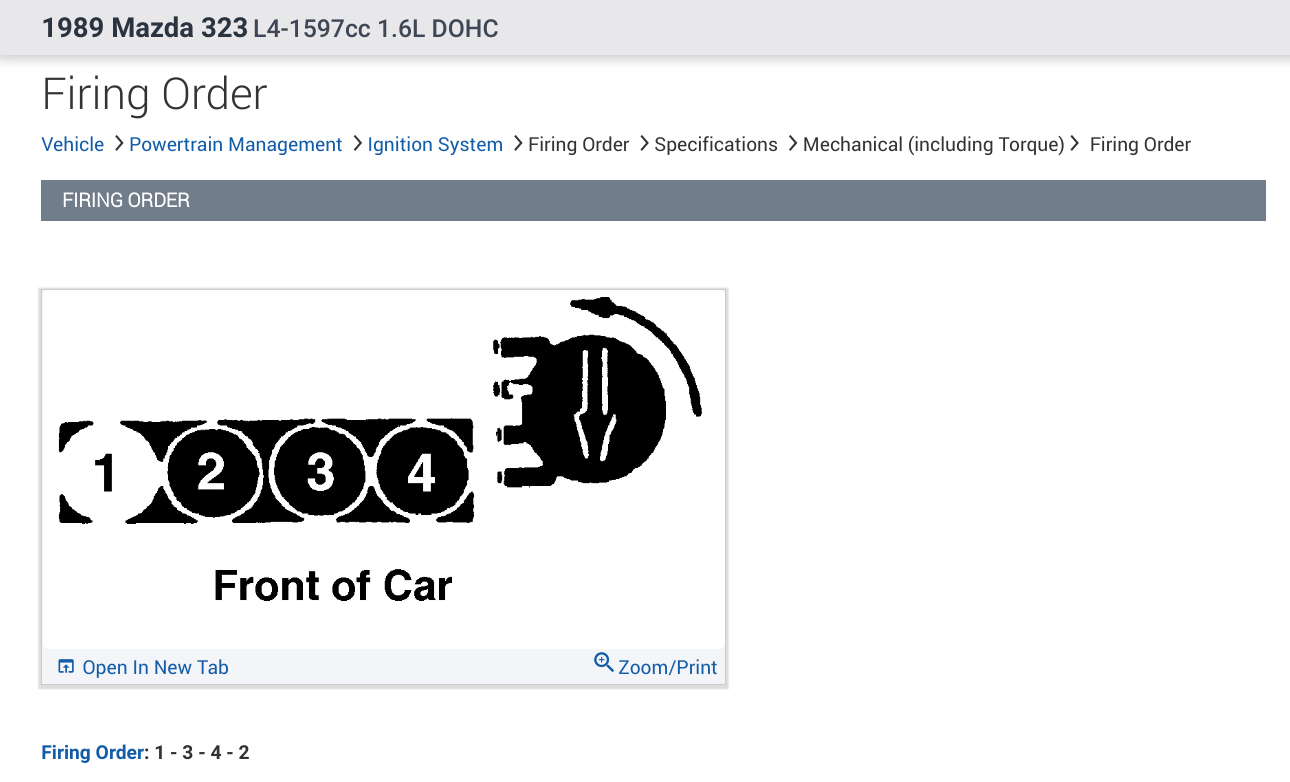Open the Vehicle breadcrumb link
The width and height of the screenshot is (1290, 782).
pos(73,144)
